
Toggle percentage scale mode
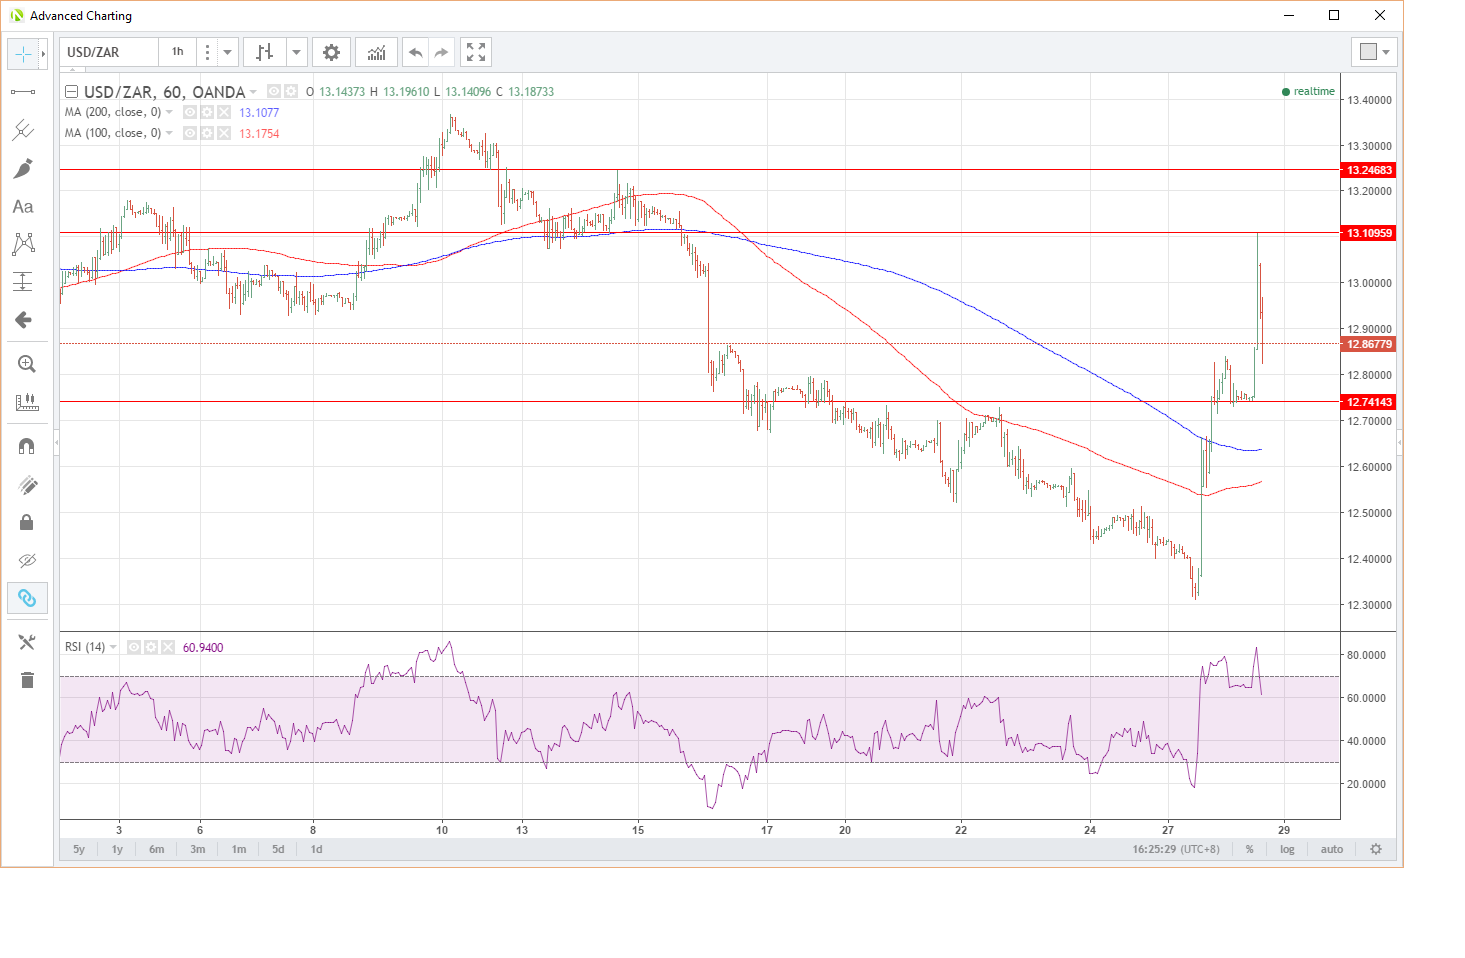(x=1249, y=849)
